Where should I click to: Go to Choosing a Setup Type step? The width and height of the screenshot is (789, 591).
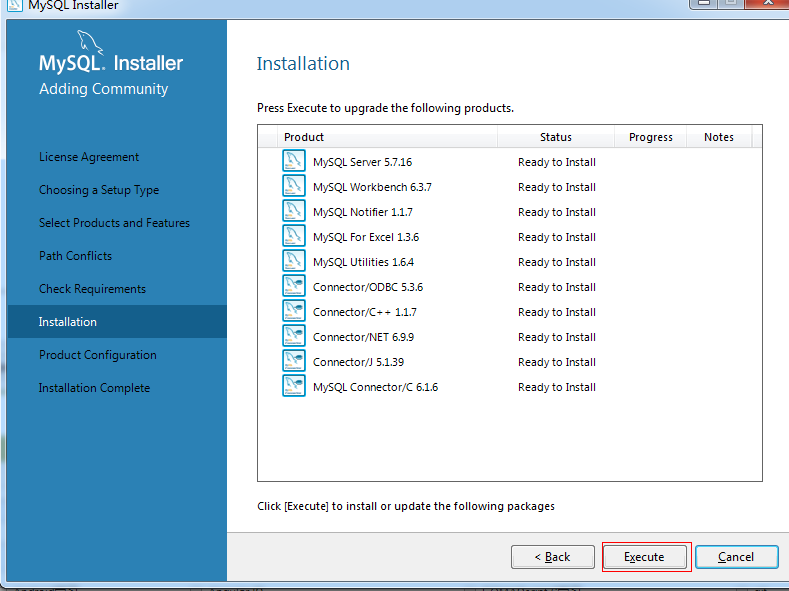click(99, 190)
